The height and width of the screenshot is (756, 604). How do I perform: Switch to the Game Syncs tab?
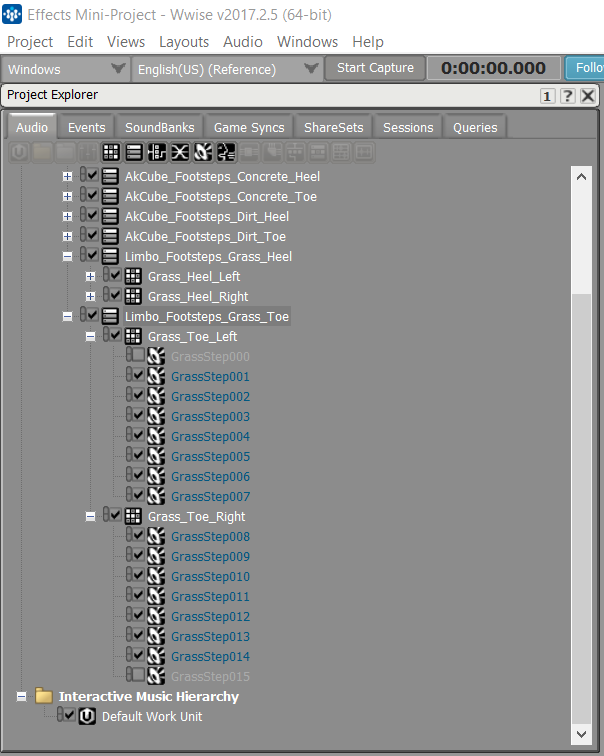point(249,127)
